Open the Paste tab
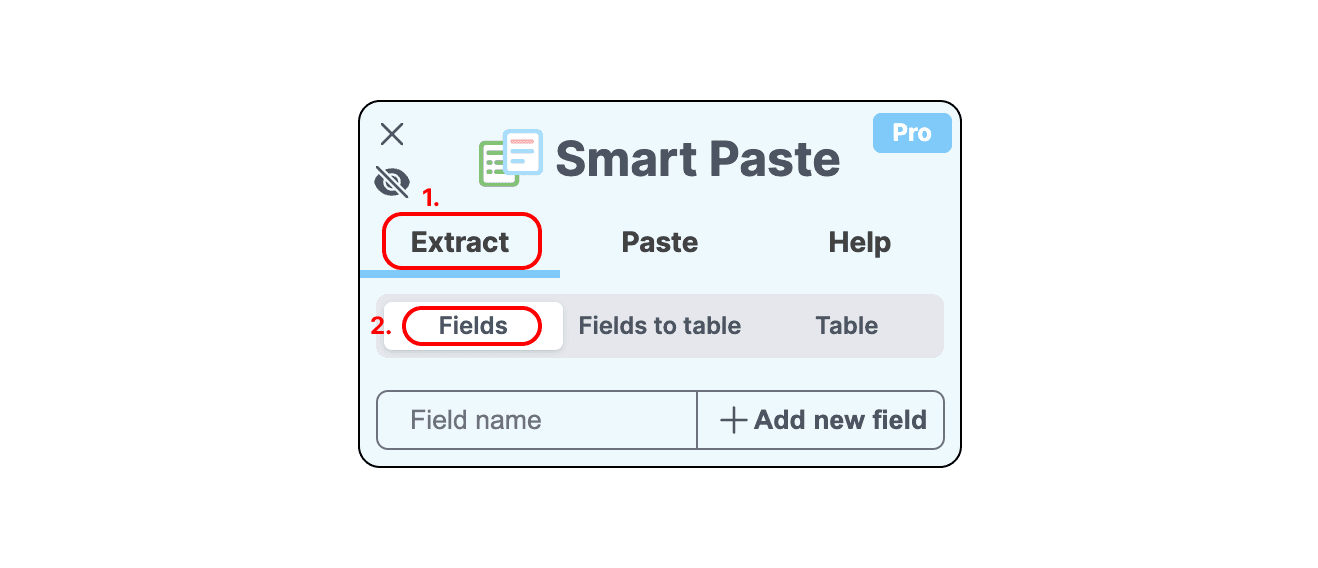Viewport: 1318px width, 568px height. [660, 242]
